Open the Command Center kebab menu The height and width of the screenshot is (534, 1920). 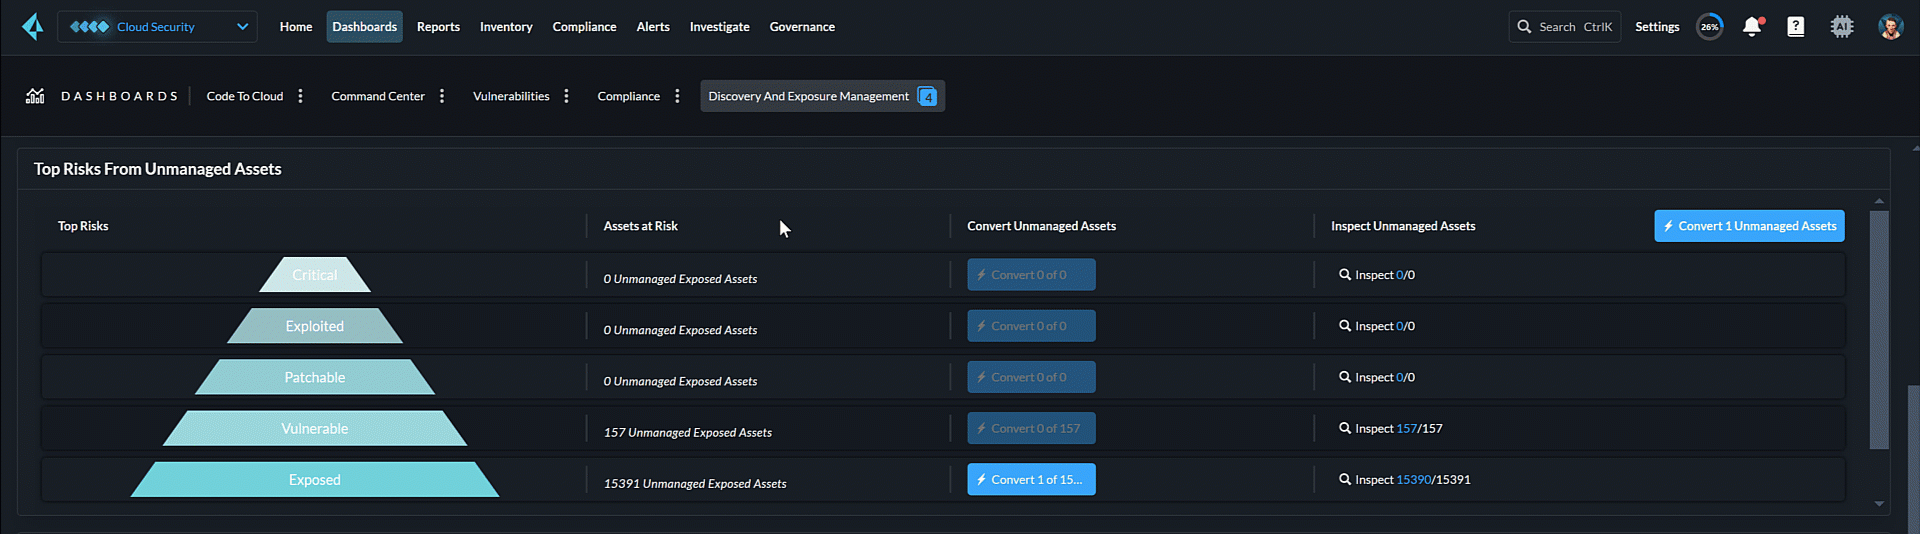pyautogui.click(x=442, y=96)
